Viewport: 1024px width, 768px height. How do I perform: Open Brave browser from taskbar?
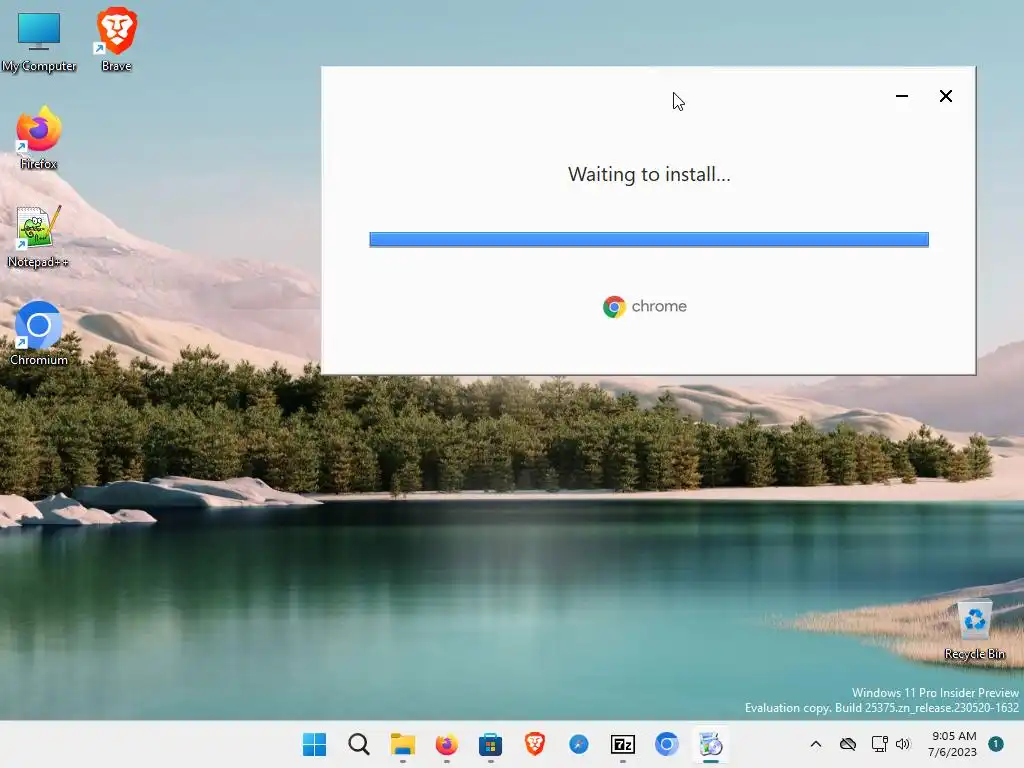[x=534, y=744]
